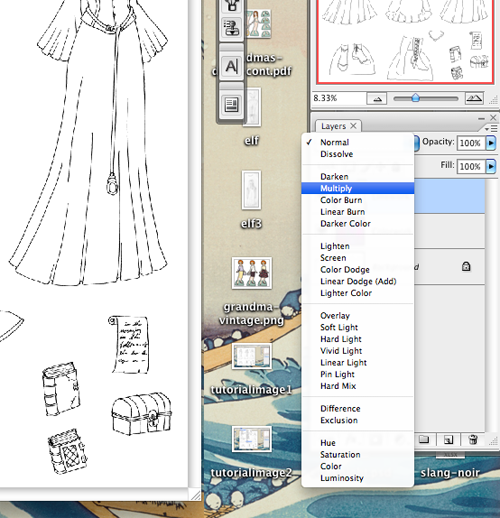The image size is (500, 518).
Task: Choose Darker Color blend mode
Action: pyautogui.click(x=357, y=223)
